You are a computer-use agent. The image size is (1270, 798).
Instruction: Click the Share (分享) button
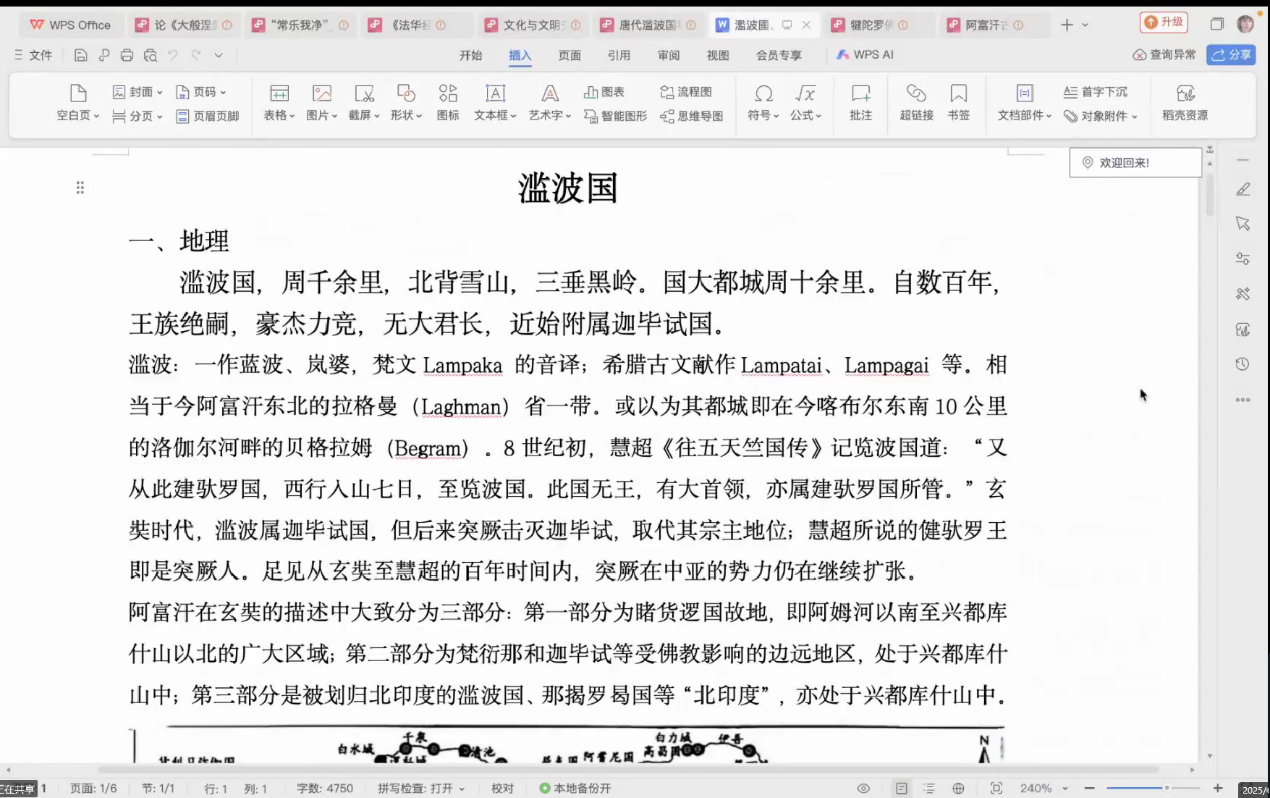pos(1231,55)
